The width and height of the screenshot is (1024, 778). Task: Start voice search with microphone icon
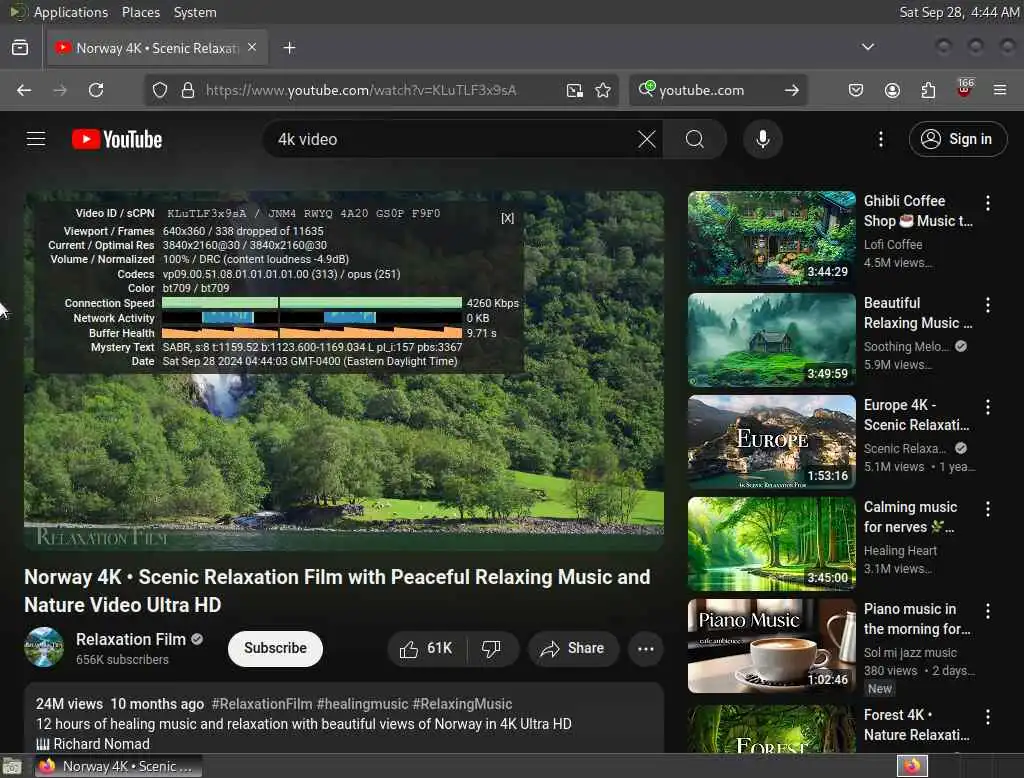(x=763, y=139)
